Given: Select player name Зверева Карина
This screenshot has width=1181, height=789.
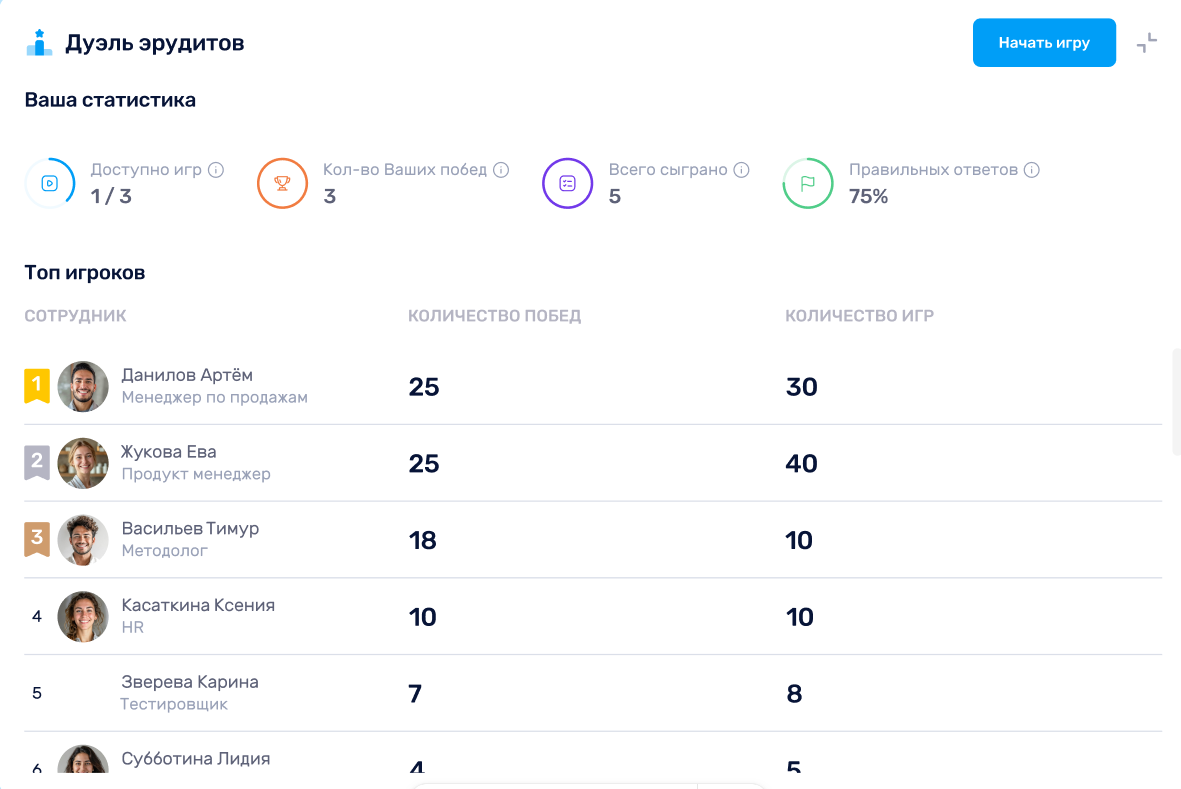Looking at the screenshot, I should pos(190,682).
